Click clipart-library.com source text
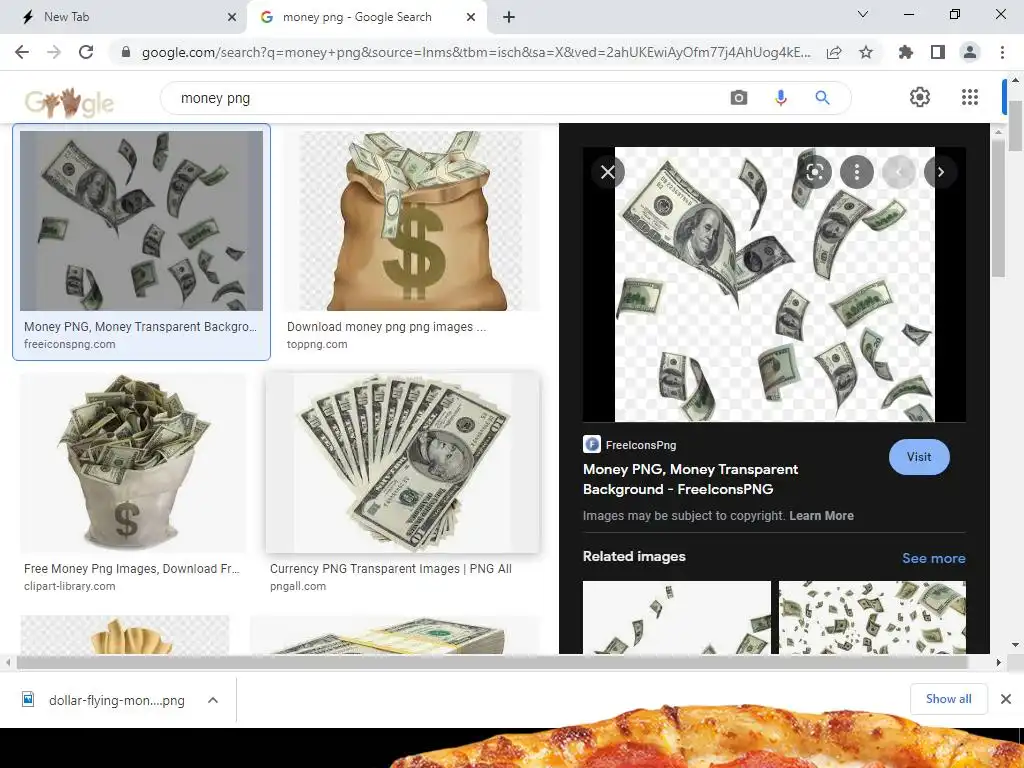The width and height of the screenshot is (1024, 768). 69,586
